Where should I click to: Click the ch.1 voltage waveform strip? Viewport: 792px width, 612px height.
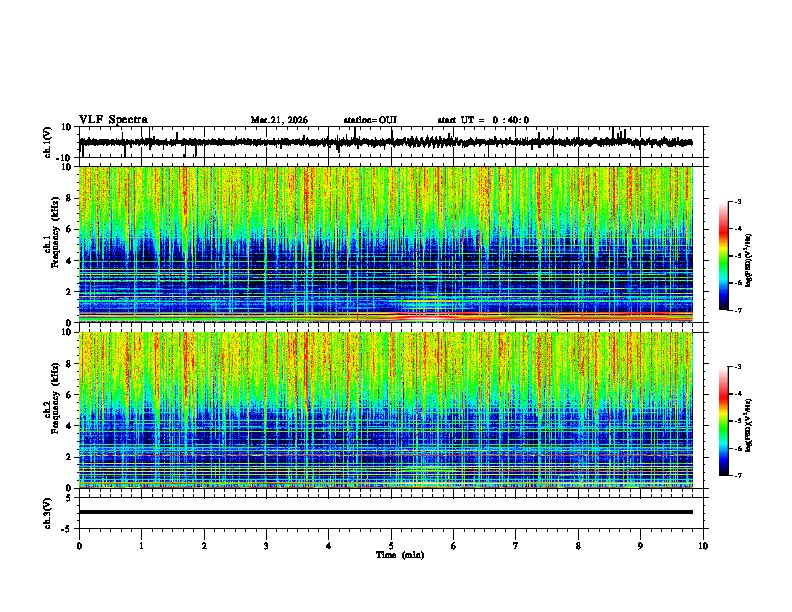click(386, 142)
